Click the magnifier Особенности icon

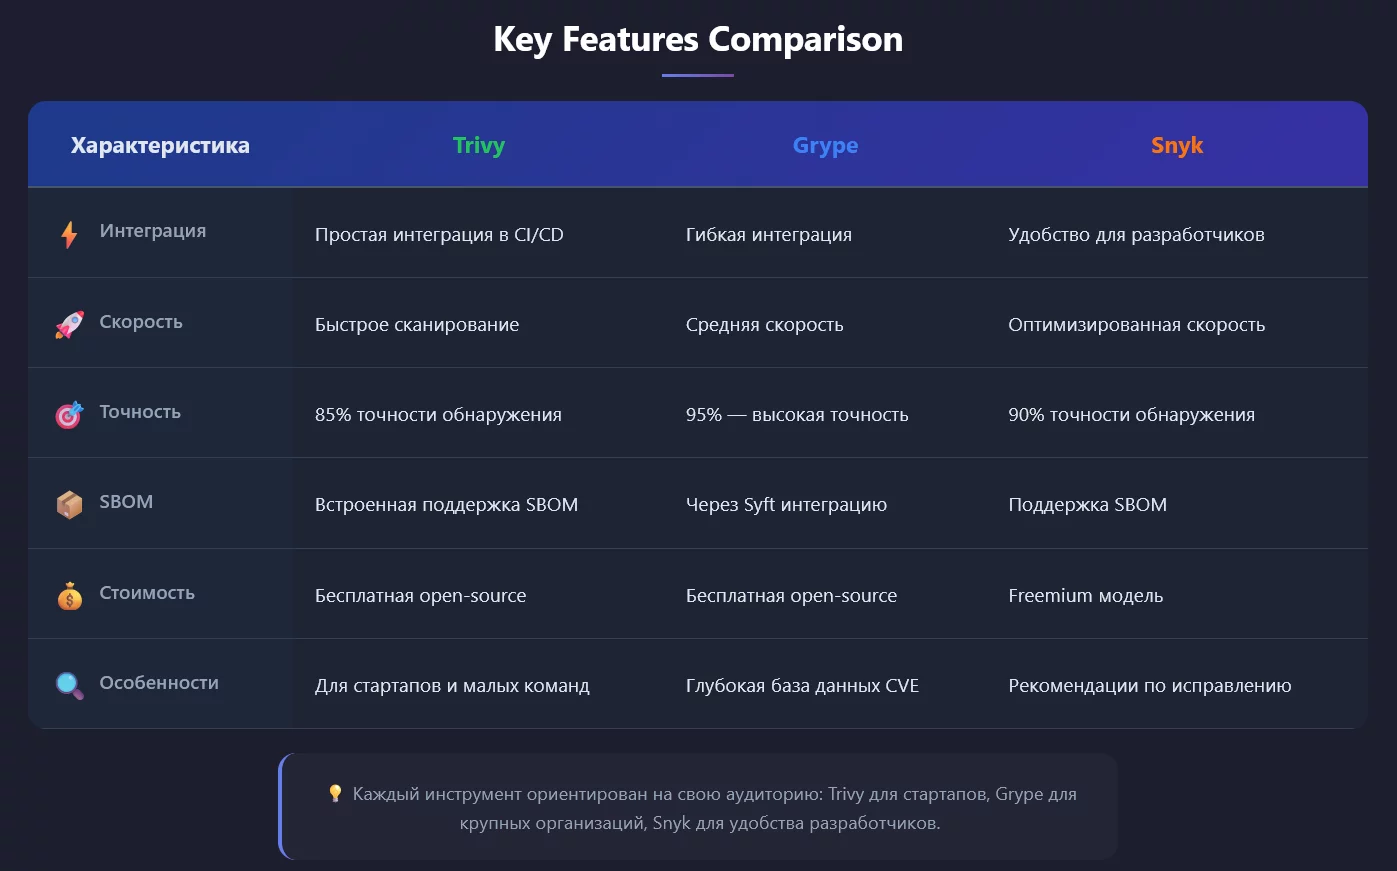(x=69, y=685)
